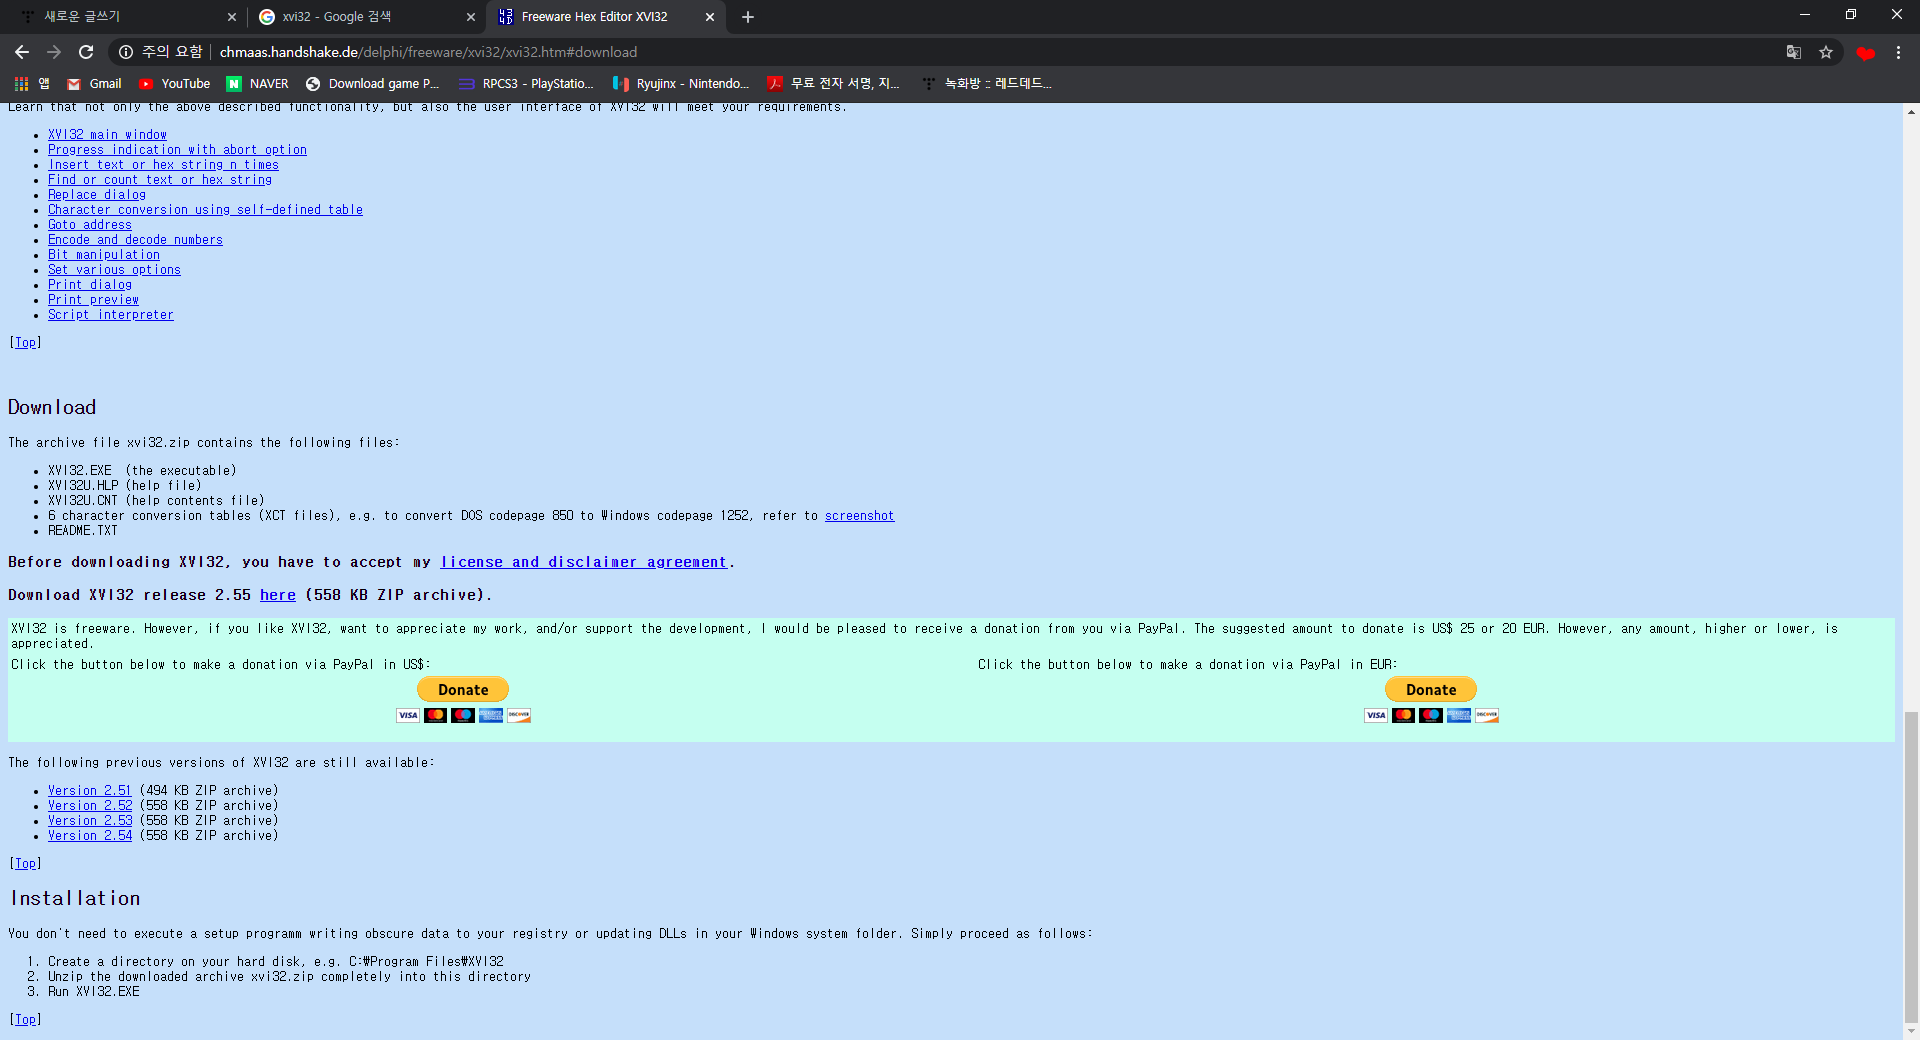Open Encode and decode numbers link

click(x=135, y=240)
